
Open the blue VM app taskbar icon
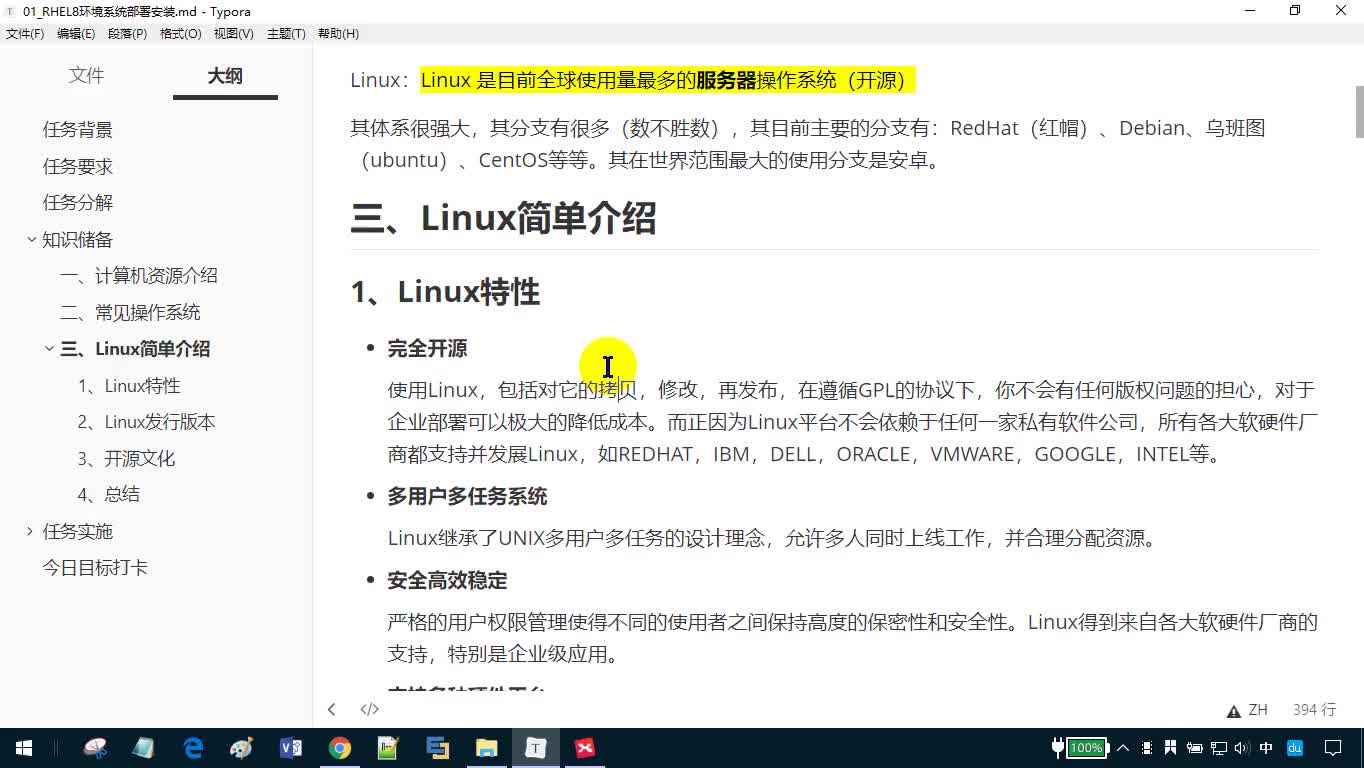tap(437, 748)
